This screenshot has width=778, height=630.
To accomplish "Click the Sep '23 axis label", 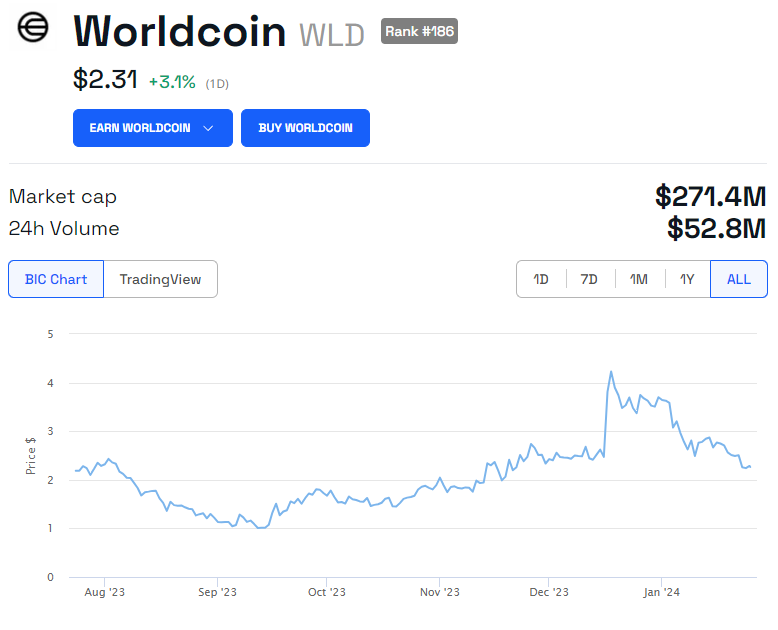I will click(217, 592).
